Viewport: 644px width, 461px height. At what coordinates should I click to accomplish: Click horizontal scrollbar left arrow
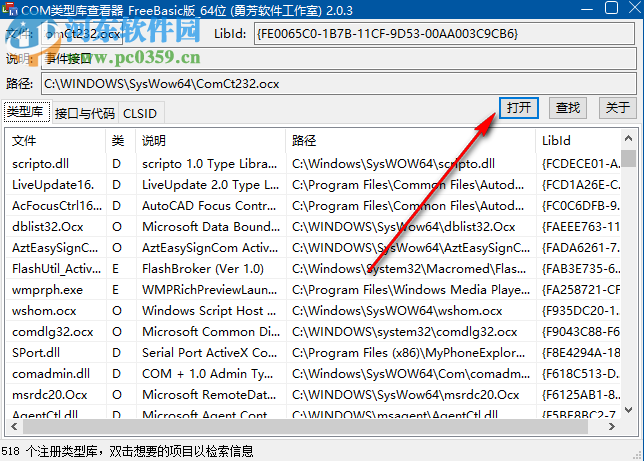[x=14, y=426]
